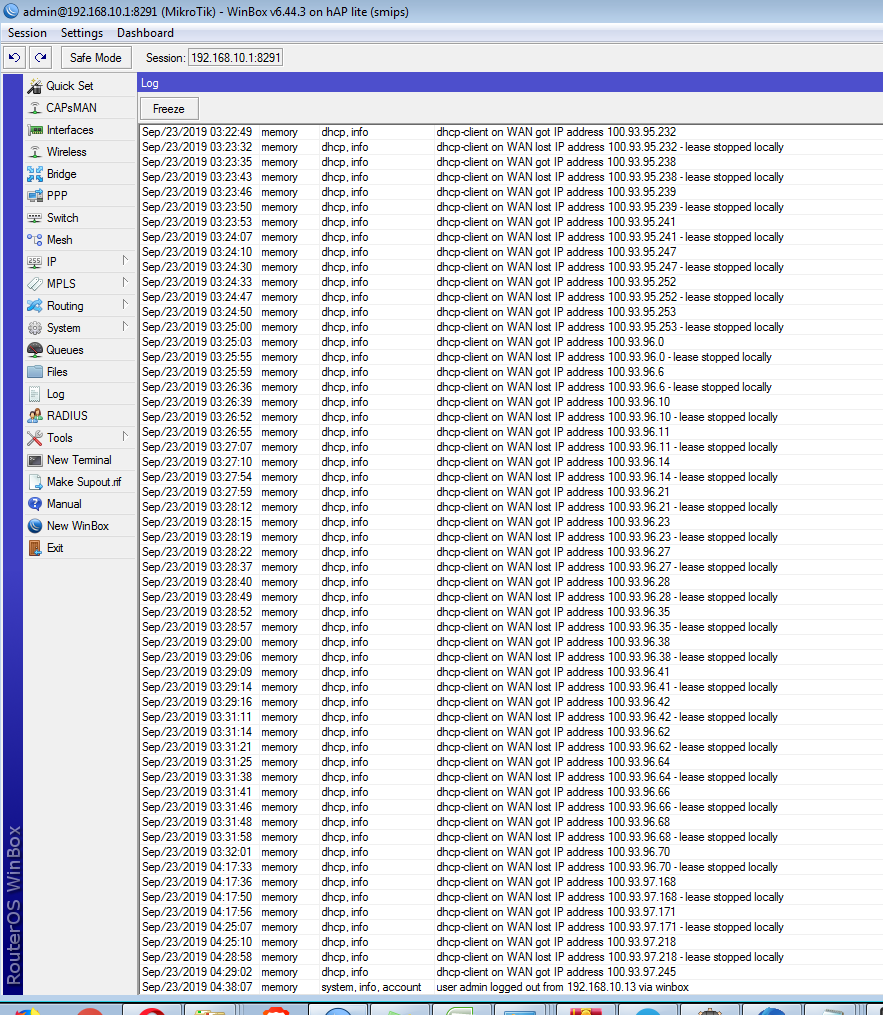Click memory cell of 04:38:07 row
This screenshot has width=883, height=1015.
click(279, 987)
